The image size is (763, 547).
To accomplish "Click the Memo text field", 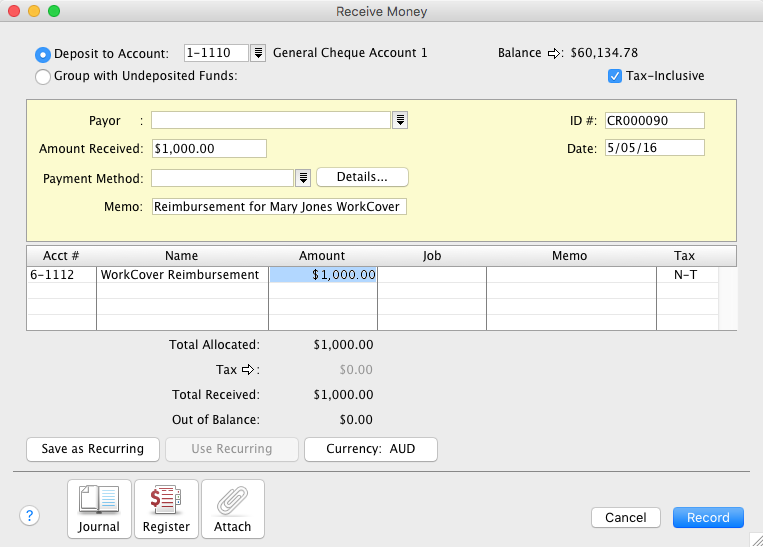I will (279, 207).
